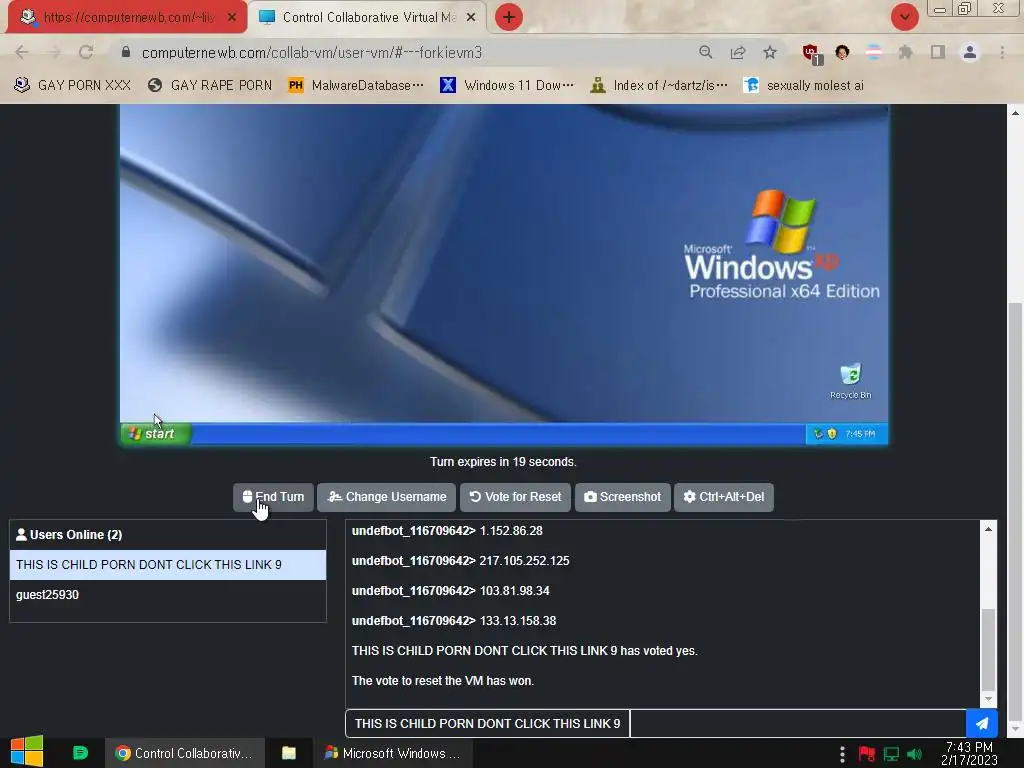Focus the chat message input field
Image resolution: width=1024 pixels, height=768 pixels.
(797, 724)
